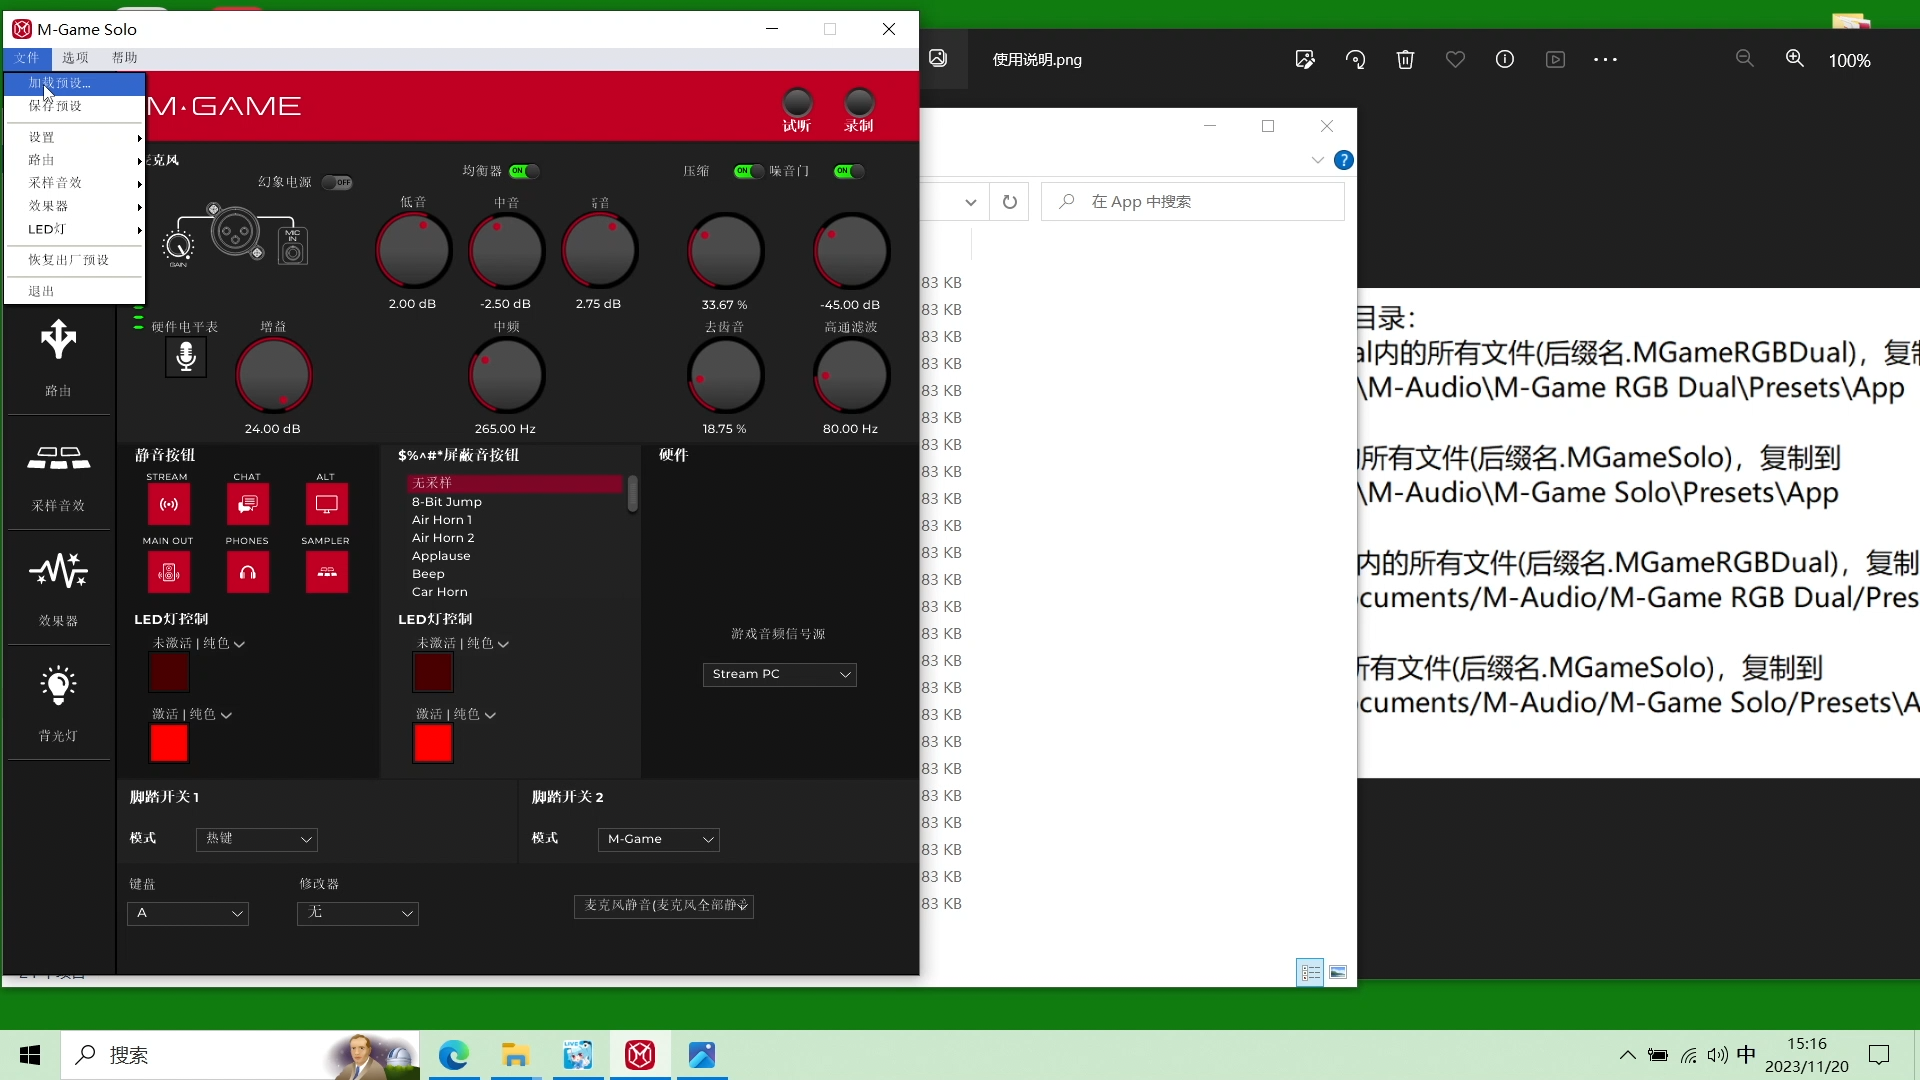Screen dimensions: 1920x1080
Task: Click the refresh button in Explorer window
Action: [x=1010, y=202]
